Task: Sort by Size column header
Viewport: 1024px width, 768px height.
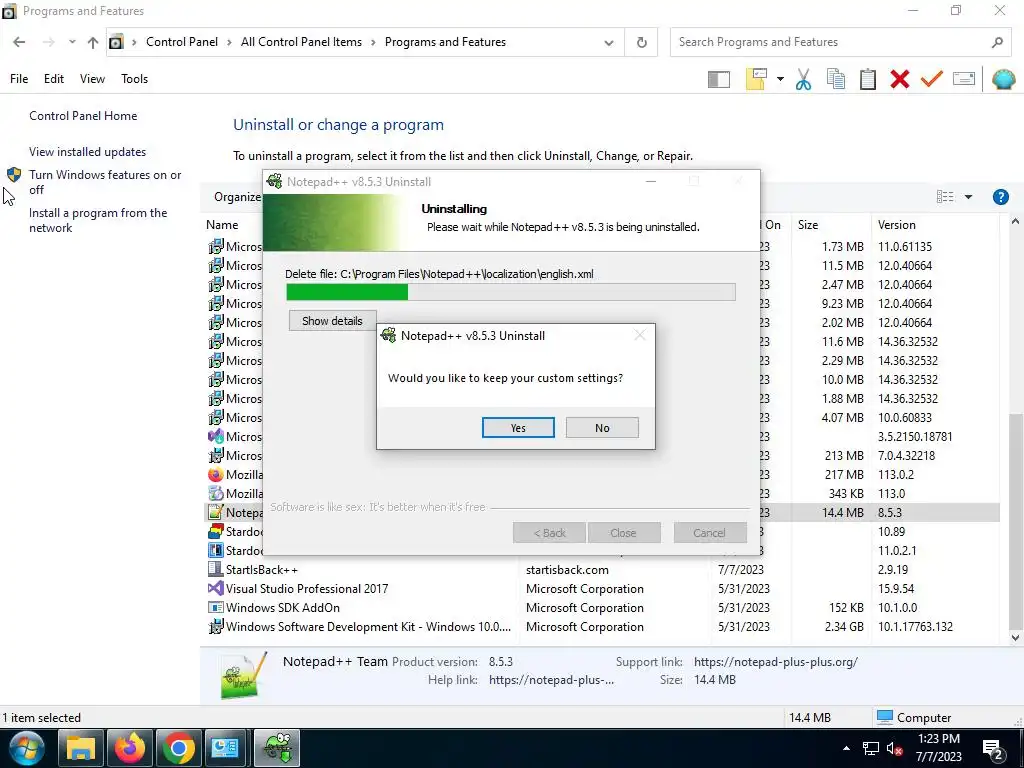Action: (808, 225)
